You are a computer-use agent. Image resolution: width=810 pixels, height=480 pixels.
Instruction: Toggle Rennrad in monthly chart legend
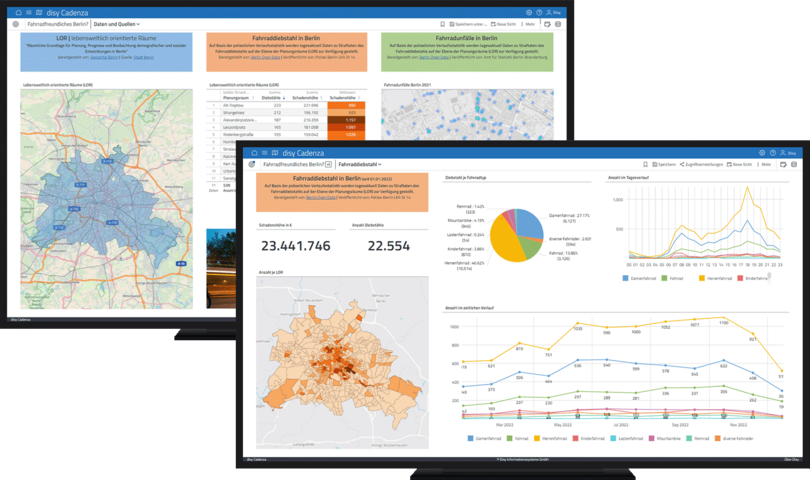[697, 438]
